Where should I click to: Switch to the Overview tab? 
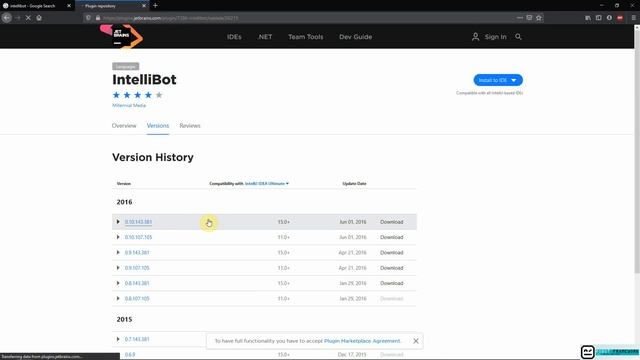pyautogui.click(x=124, y=126)
